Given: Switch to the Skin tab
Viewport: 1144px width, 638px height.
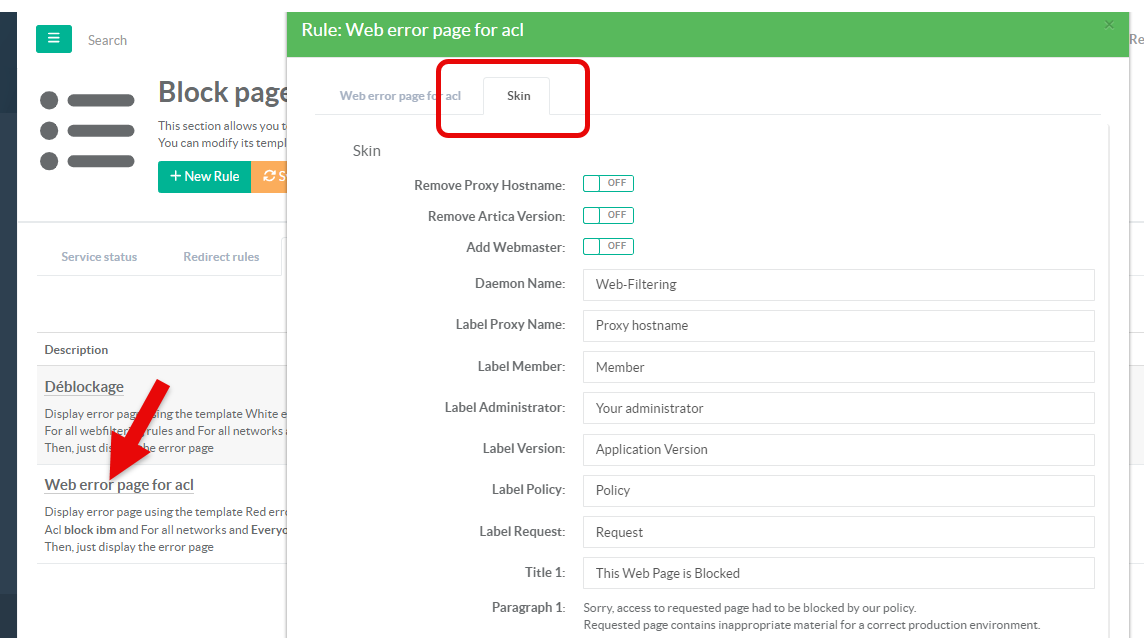Looking at the screenshot, I should pos(518,96).
